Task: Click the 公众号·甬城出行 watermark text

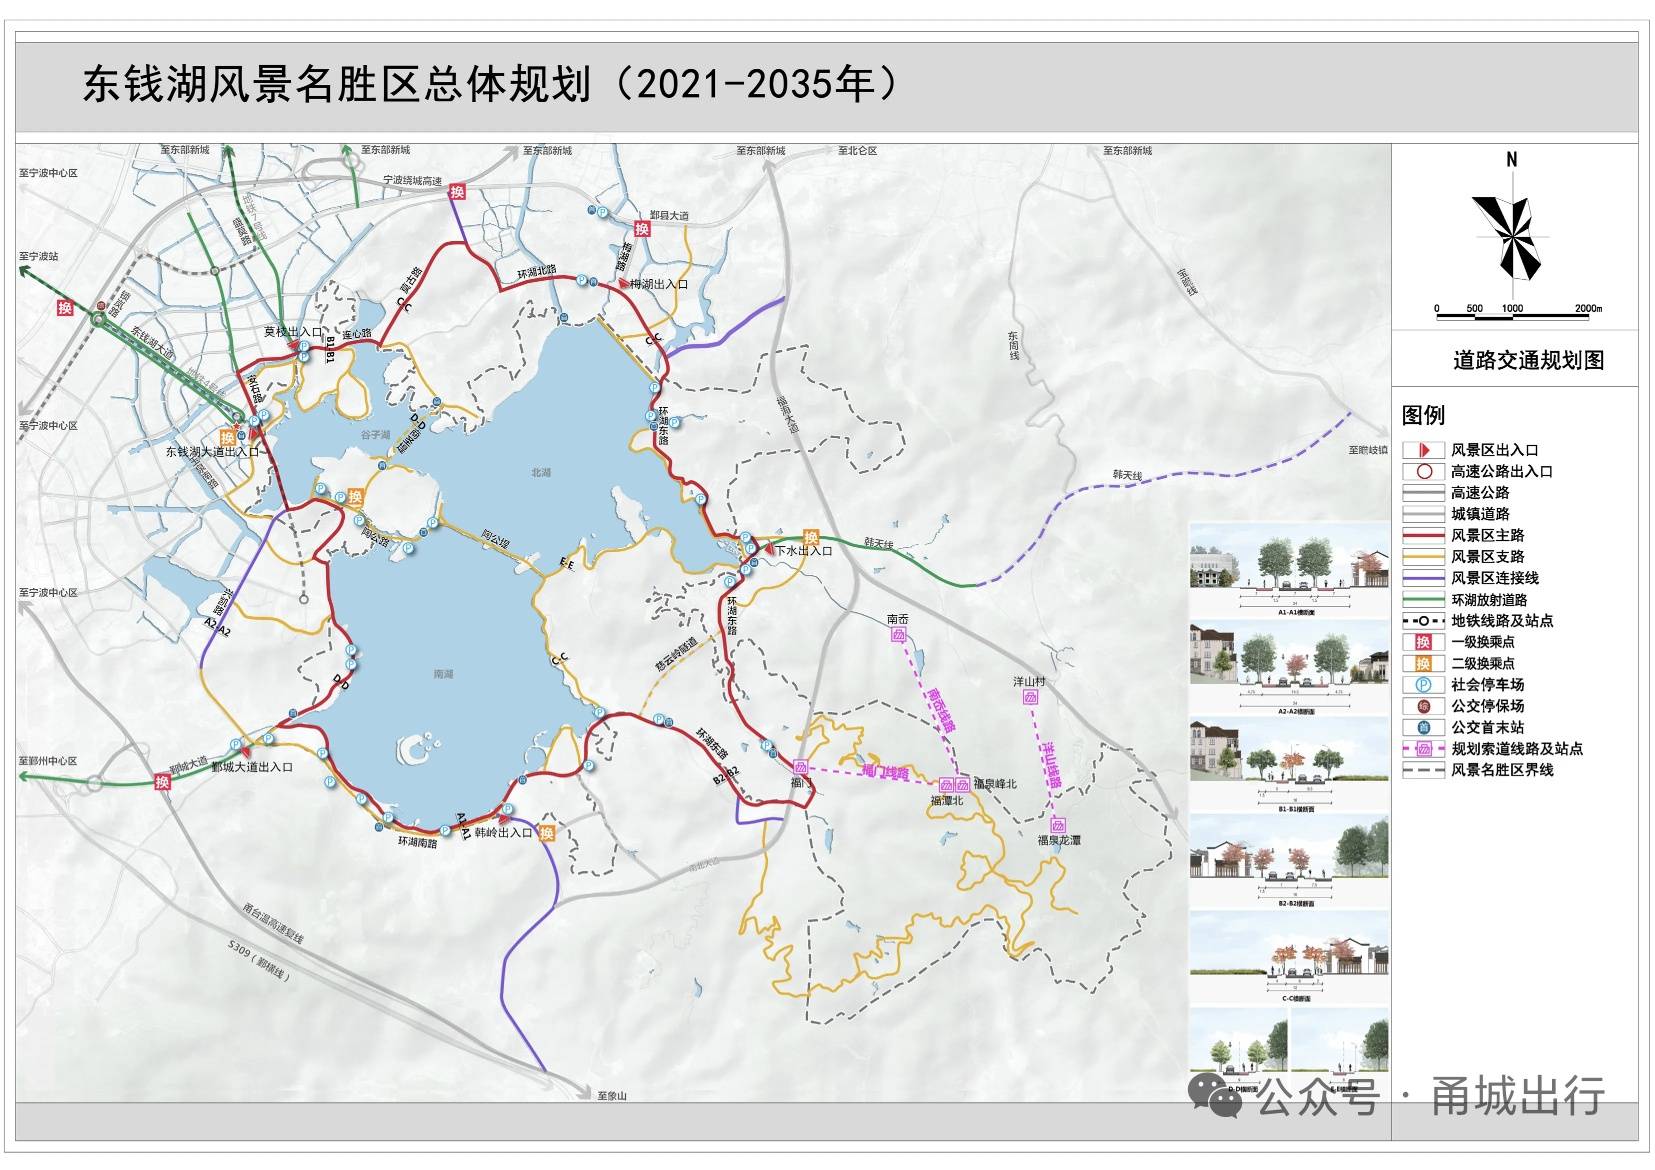Action: pyautogui.click(x=1430, y=1097)
